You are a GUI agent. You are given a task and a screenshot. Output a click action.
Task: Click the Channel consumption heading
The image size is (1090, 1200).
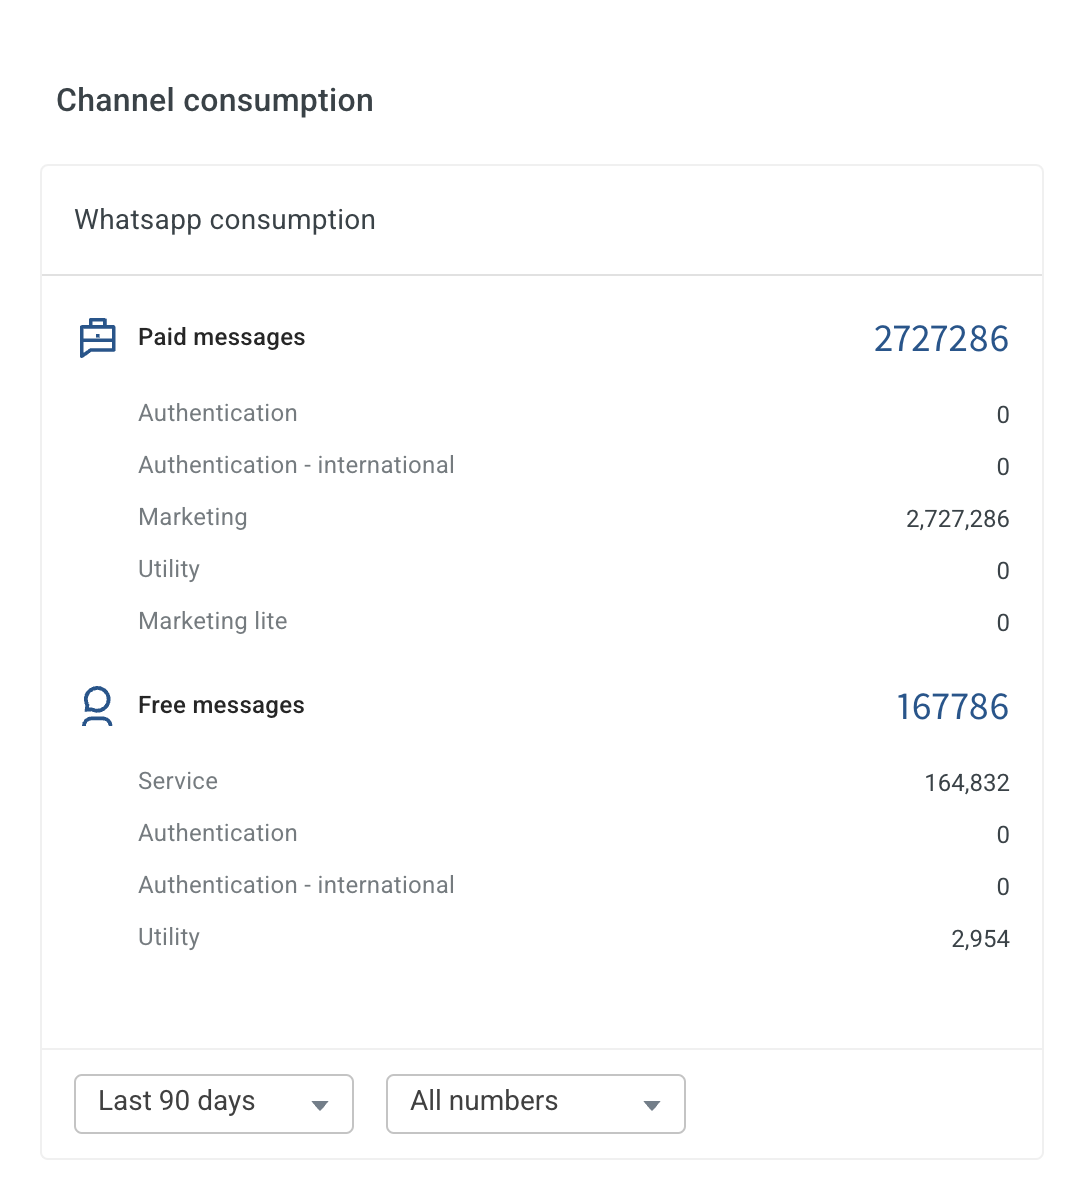215,100
